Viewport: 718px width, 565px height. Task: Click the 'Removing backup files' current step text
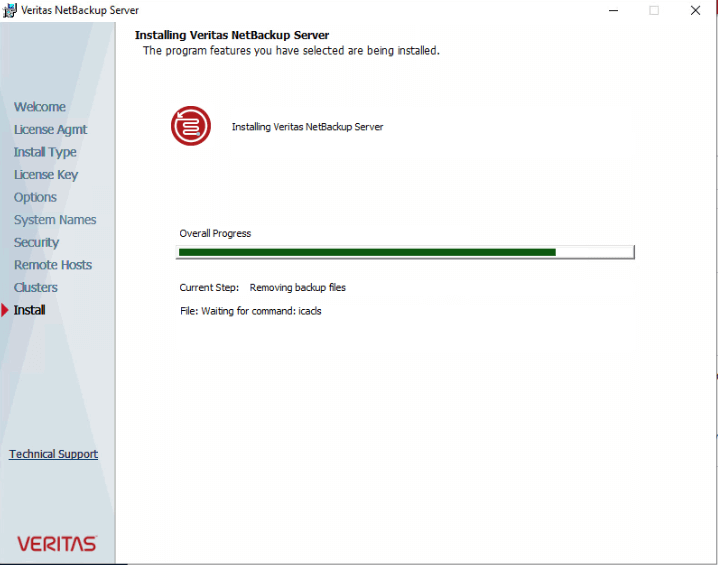(298, 288)
